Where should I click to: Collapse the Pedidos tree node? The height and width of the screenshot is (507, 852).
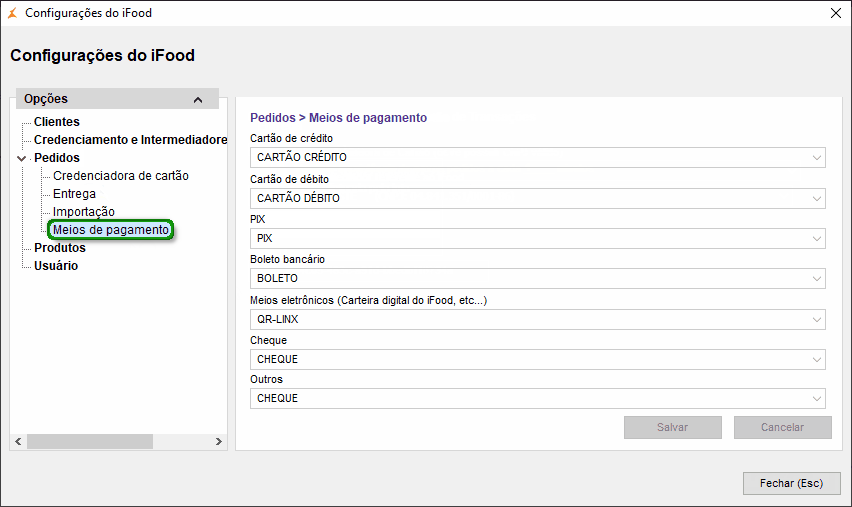[22, 158]
